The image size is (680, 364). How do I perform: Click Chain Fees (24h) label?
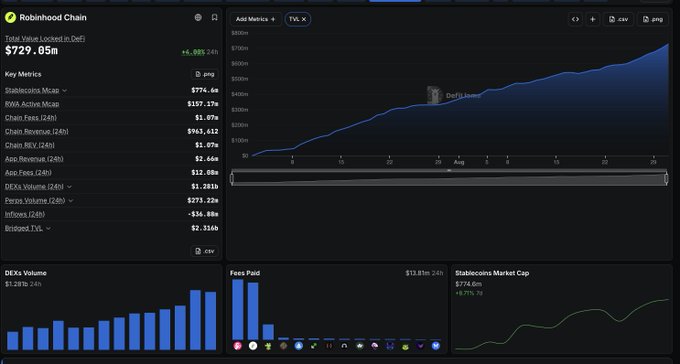tap(31, 118)
